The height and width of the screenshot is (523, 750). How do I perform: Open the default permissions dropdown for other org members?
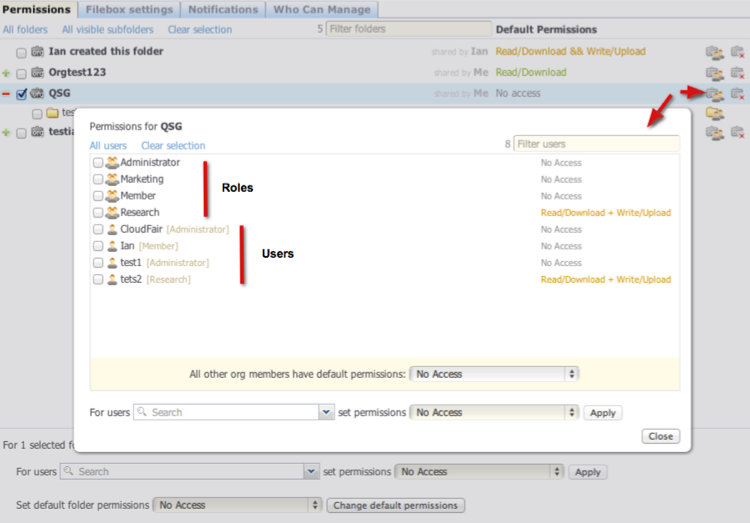click(x=494, y=374)
